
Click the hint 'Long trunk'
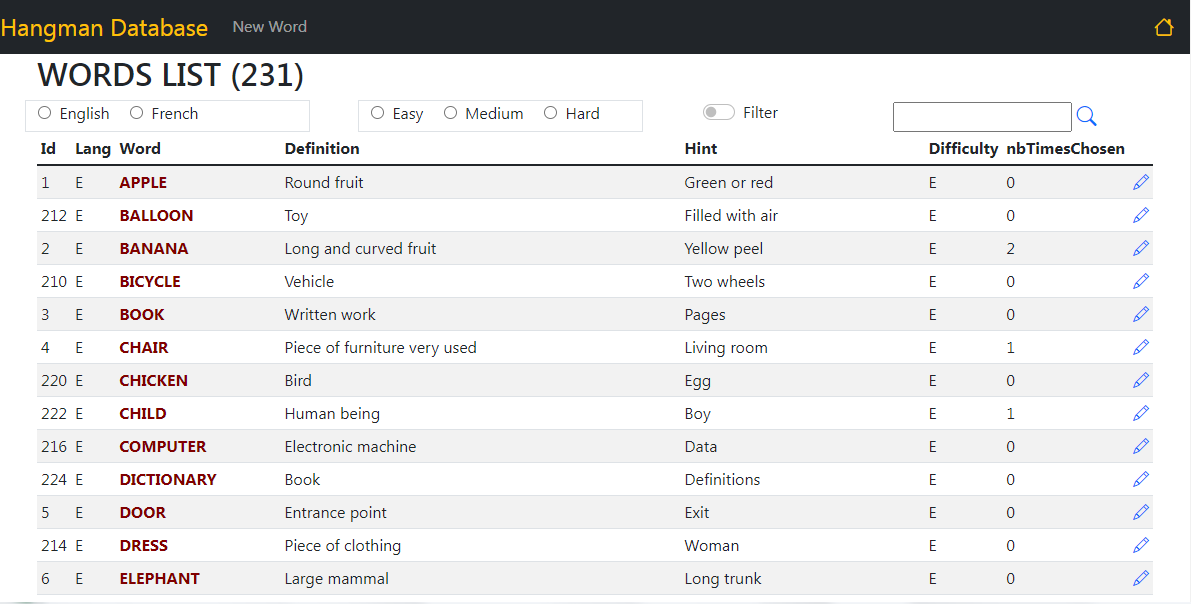point(723,579)
